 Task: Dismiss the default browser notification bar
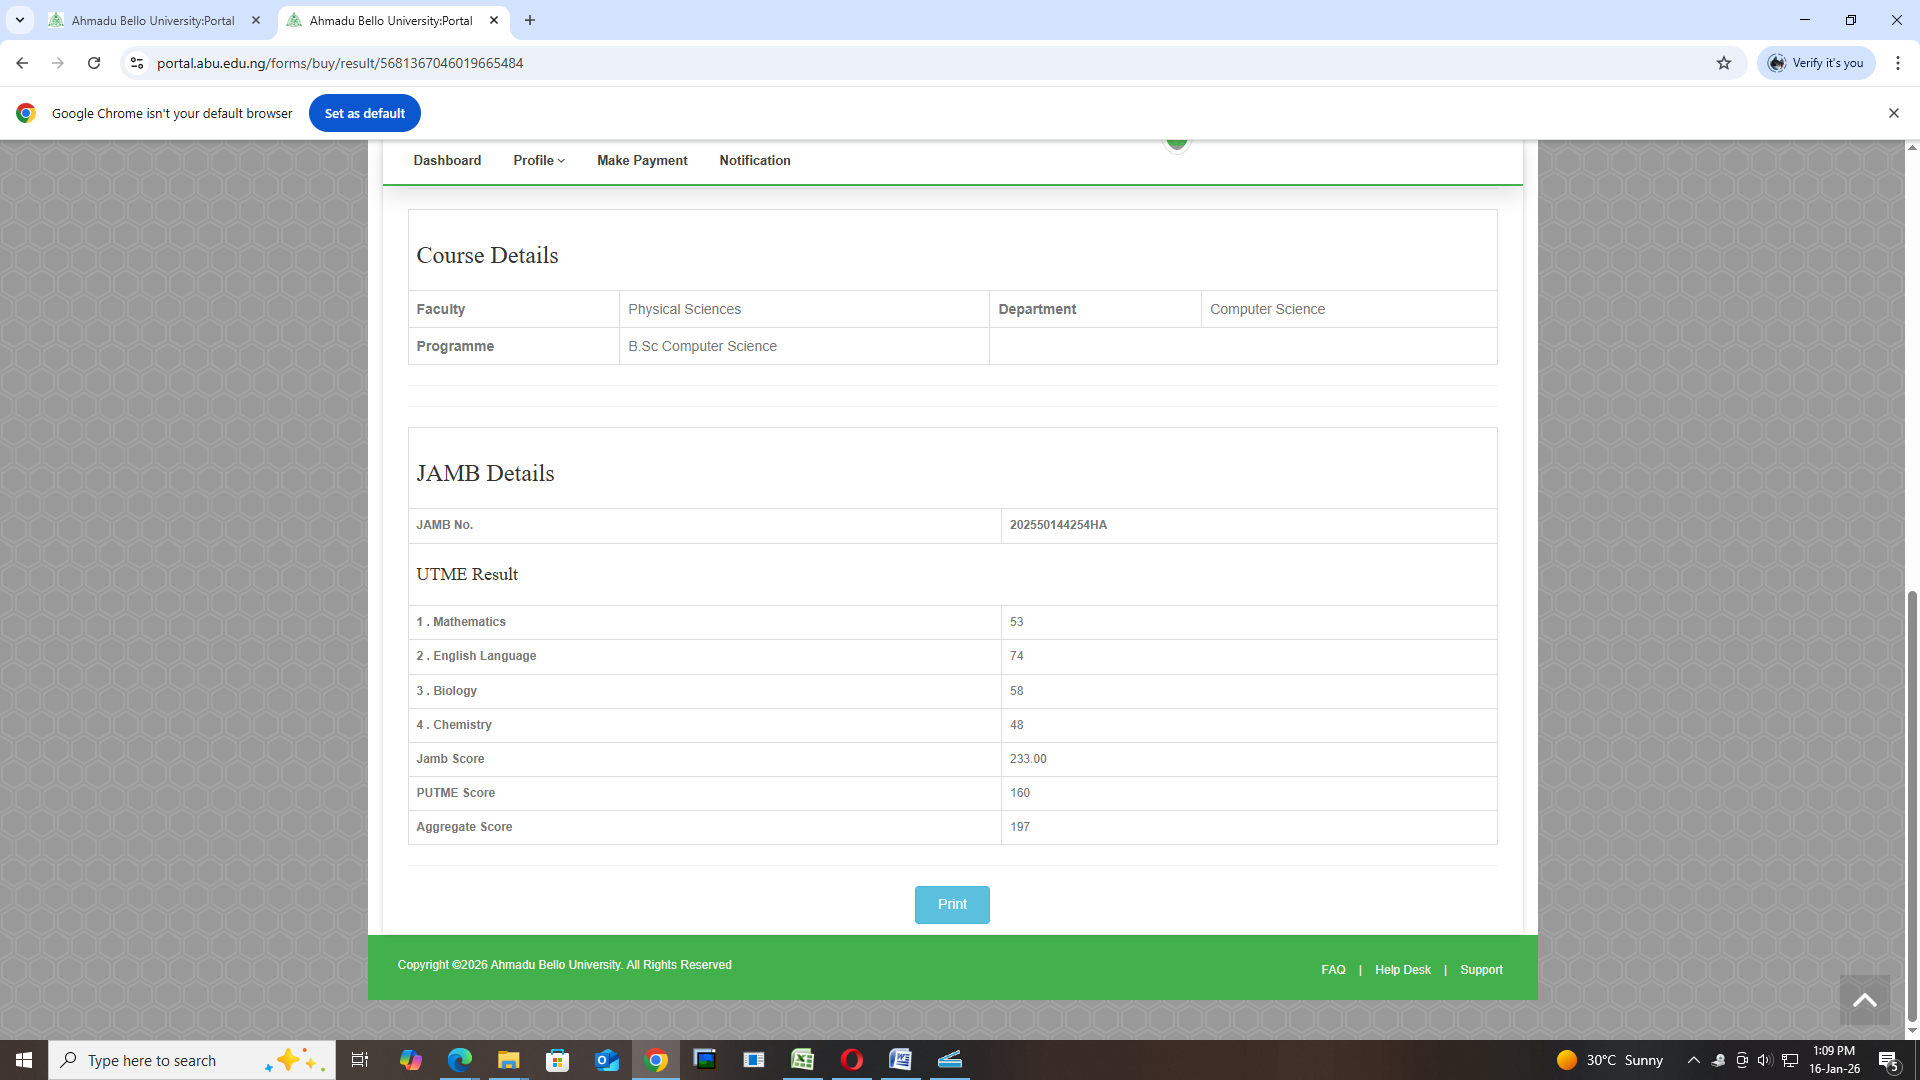tap(1893, 113)
